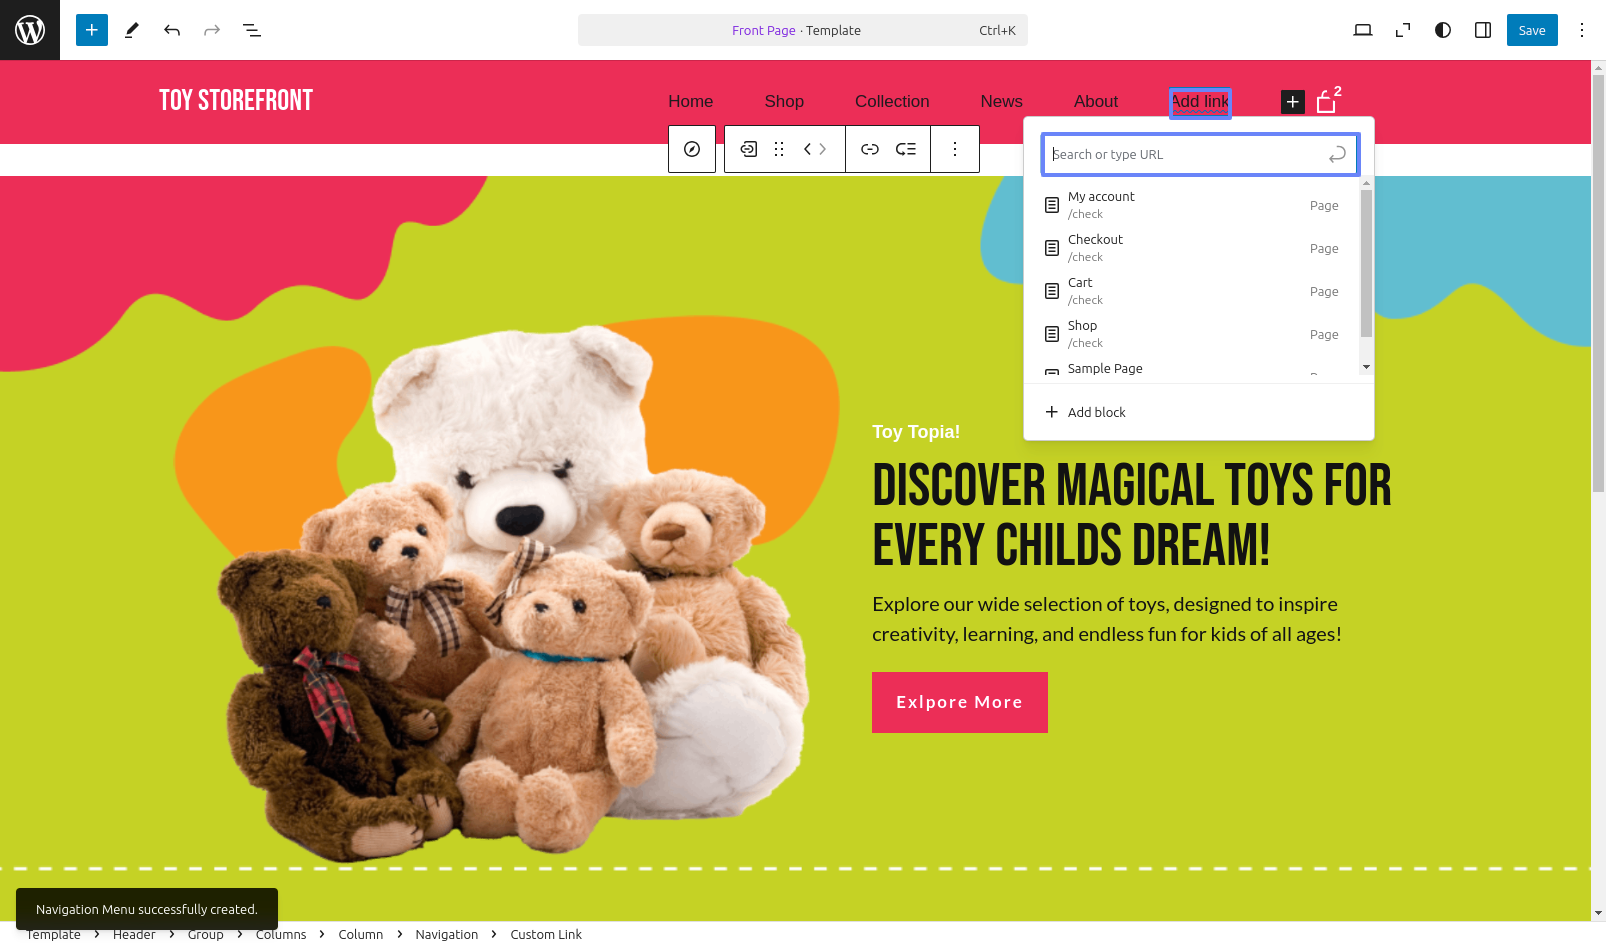
Task: Add submenu from block toolbar
Action: point(906,149)
